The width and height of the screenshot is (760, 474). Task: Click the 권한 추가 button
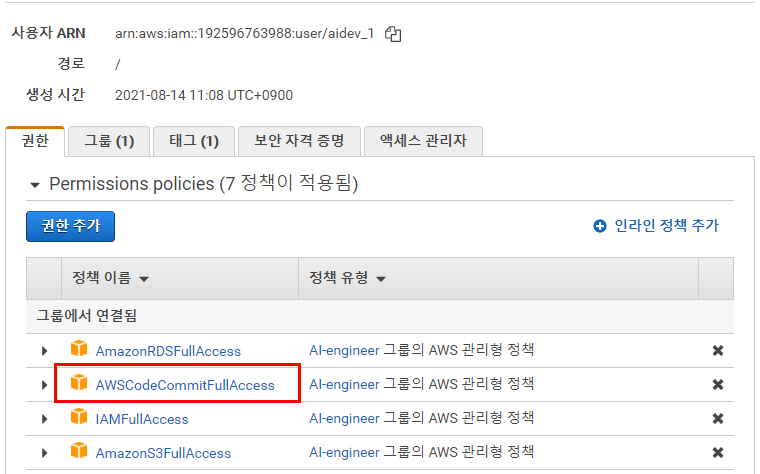(70, 226)
